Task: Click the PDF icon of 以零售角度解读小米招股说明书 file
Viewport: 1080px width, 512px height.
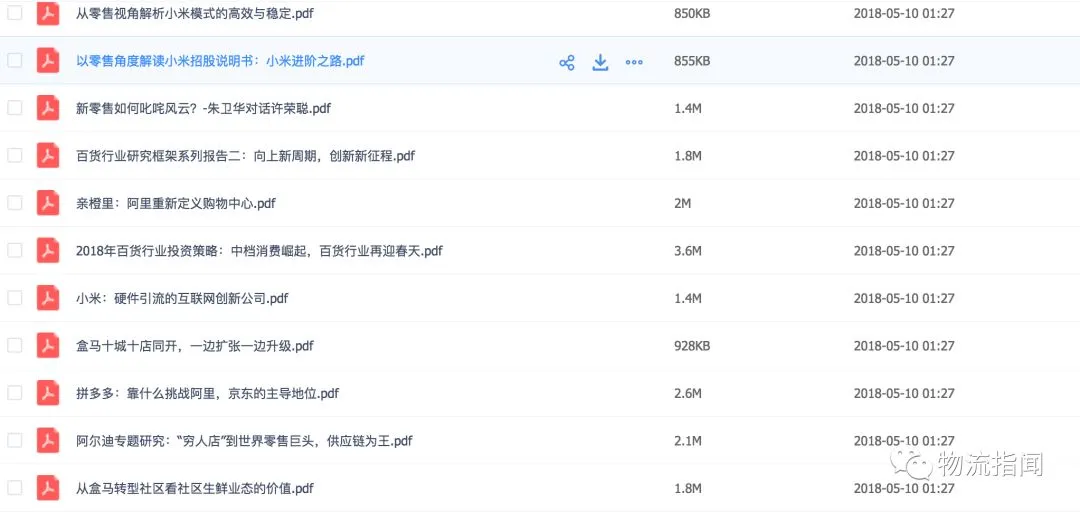Action: (48, 61)
